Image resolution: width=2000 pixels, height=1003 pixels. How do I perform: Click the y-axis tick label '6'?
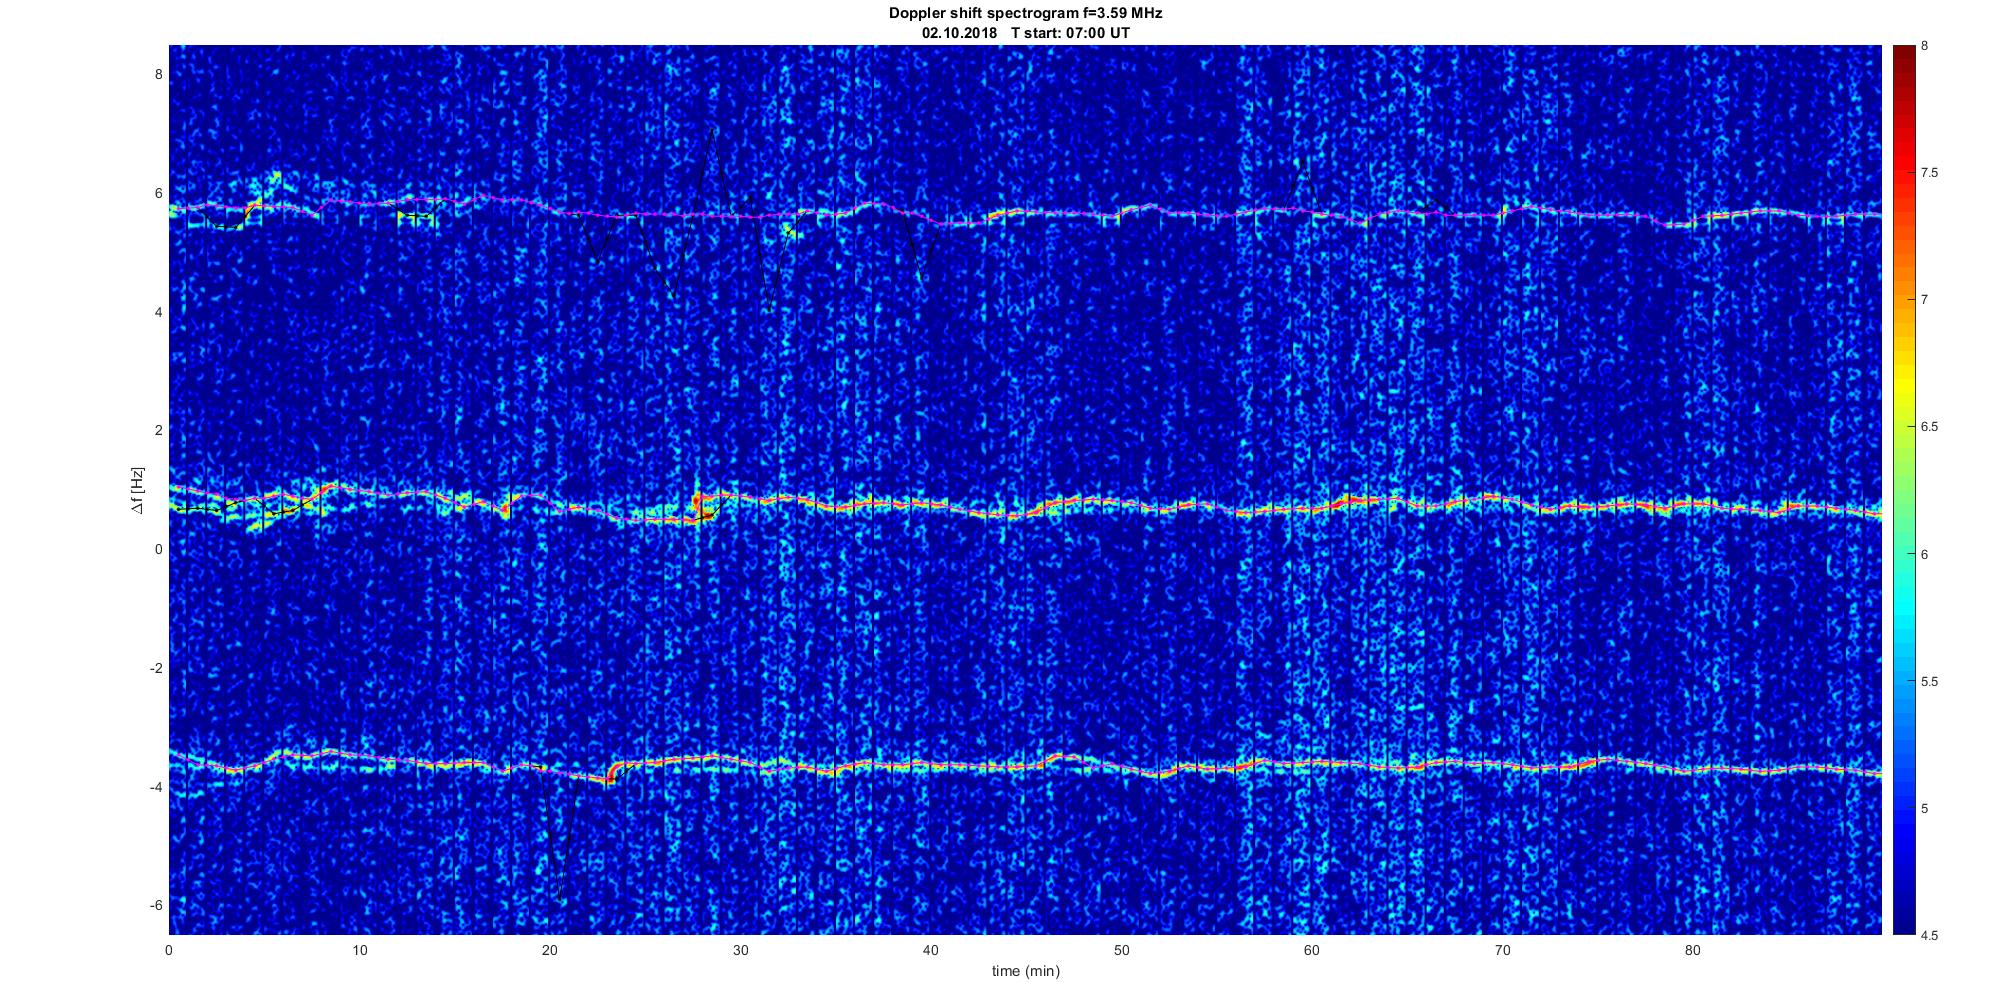pyautogui.click(x=157, y=193)
